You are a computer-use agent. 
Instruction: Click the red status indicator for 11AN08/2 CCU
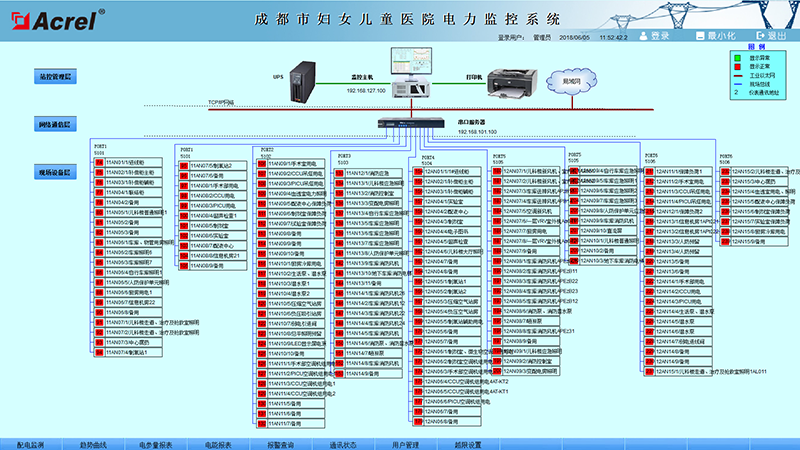point(184,196)
